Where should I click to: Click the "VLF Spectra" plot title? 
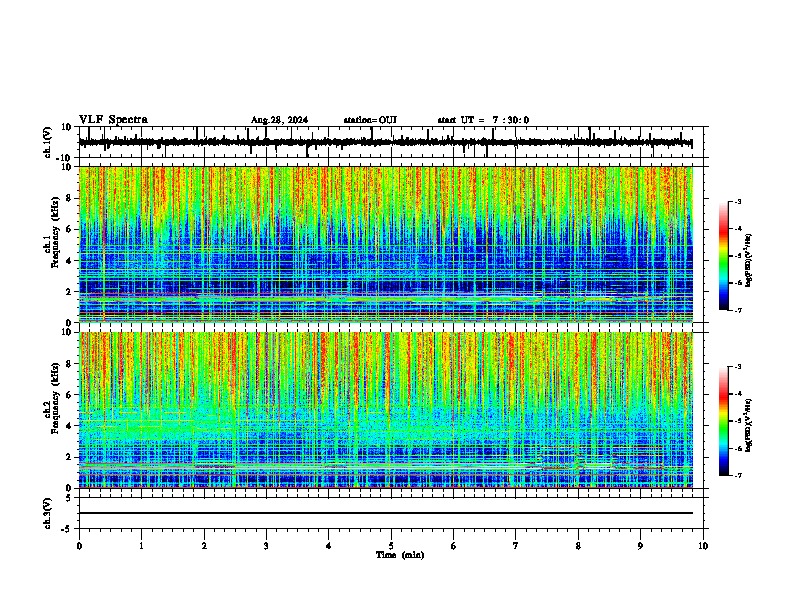click(113, 120)
